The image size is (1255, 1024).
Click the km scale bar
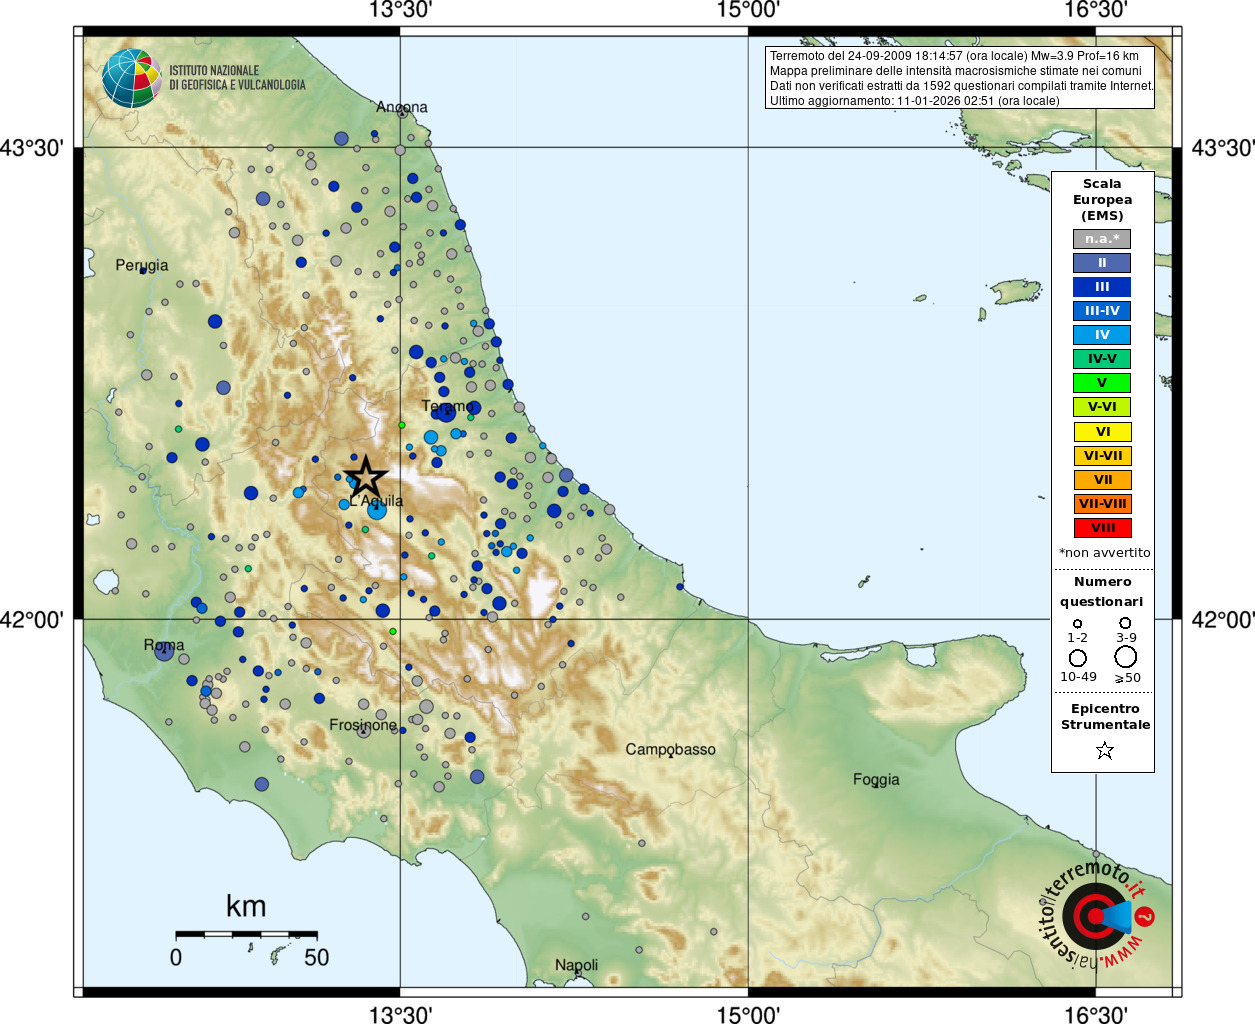pyautogui.click(x=246, y=934)
